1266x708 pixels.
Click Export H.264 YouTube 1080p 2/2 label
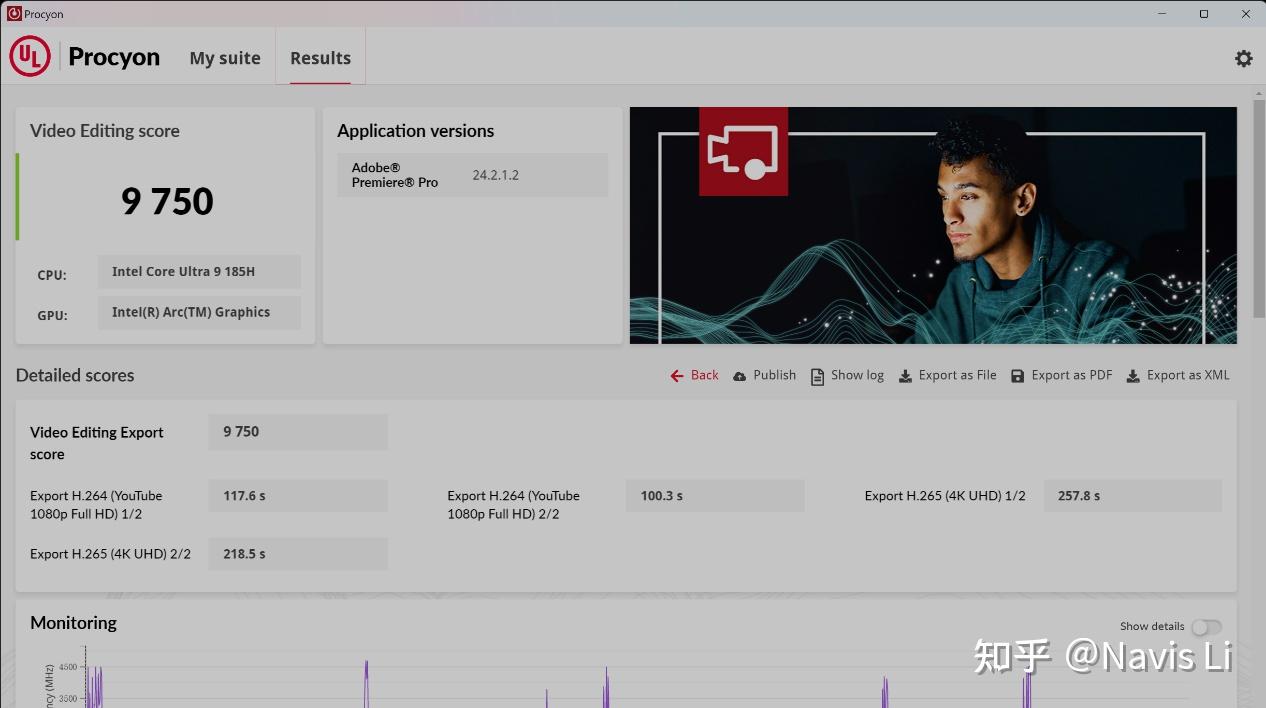(x=513, y=505)
